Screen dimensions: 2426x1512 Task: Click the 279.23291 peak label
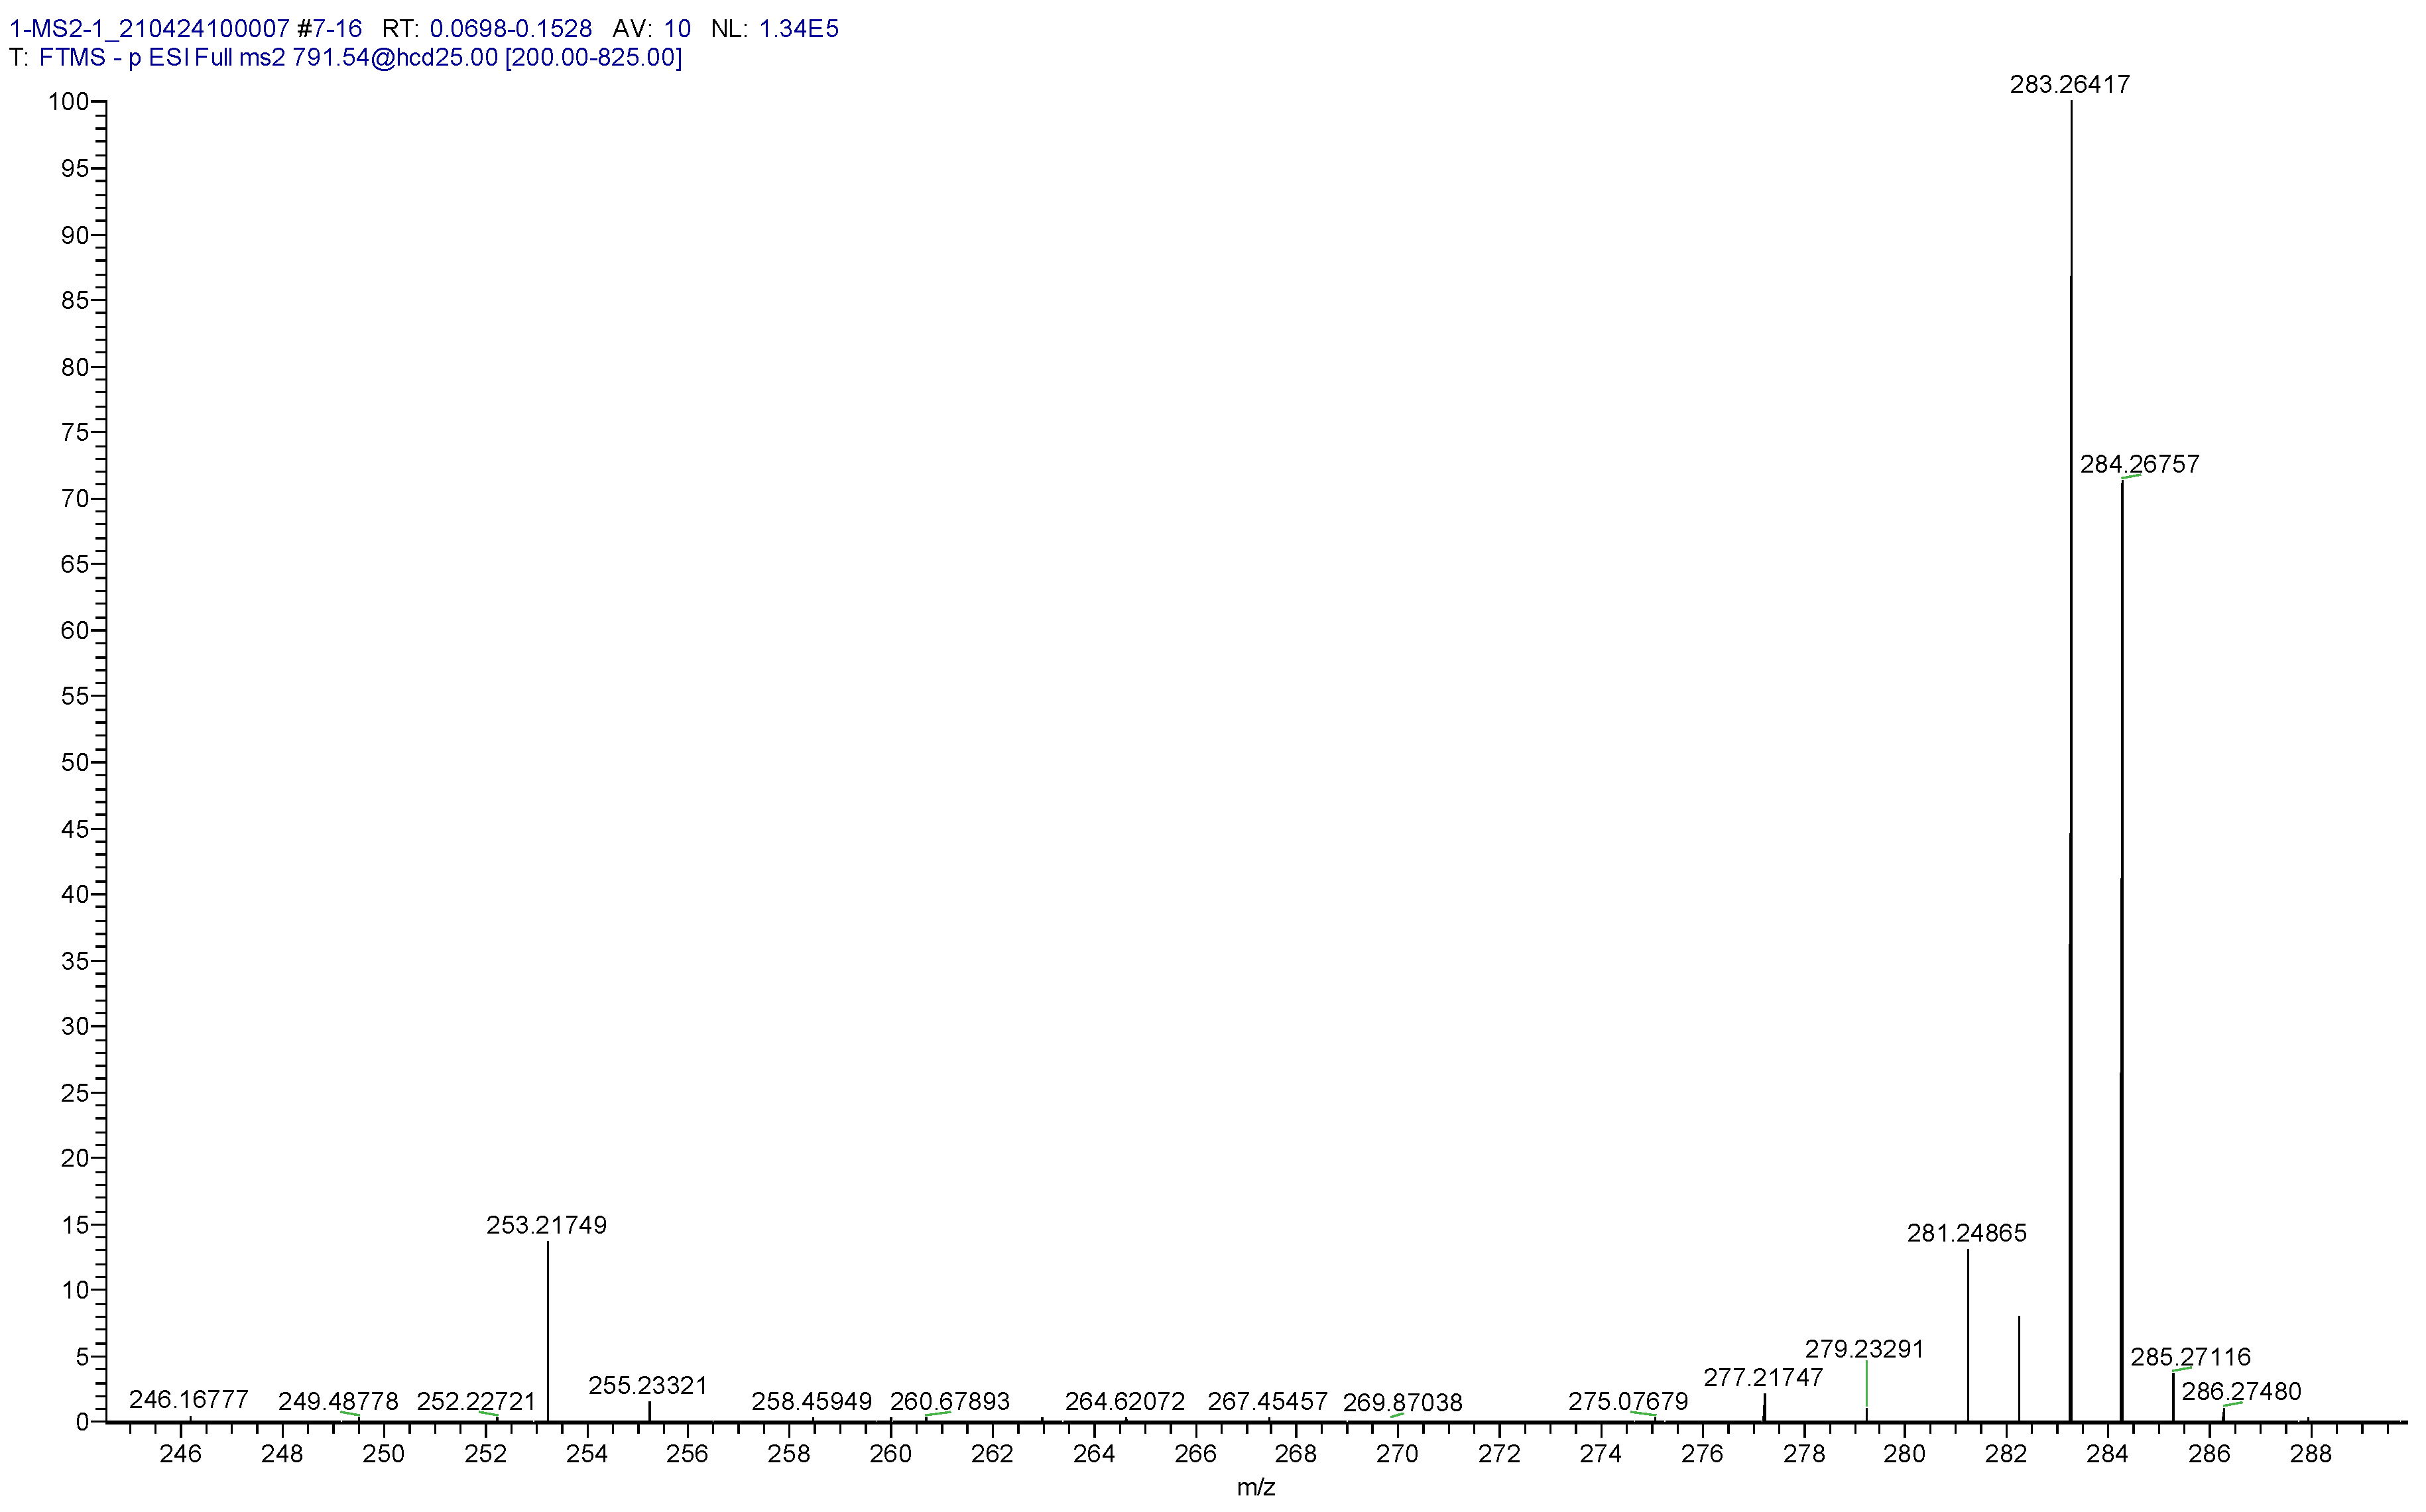(1864, 1349)
